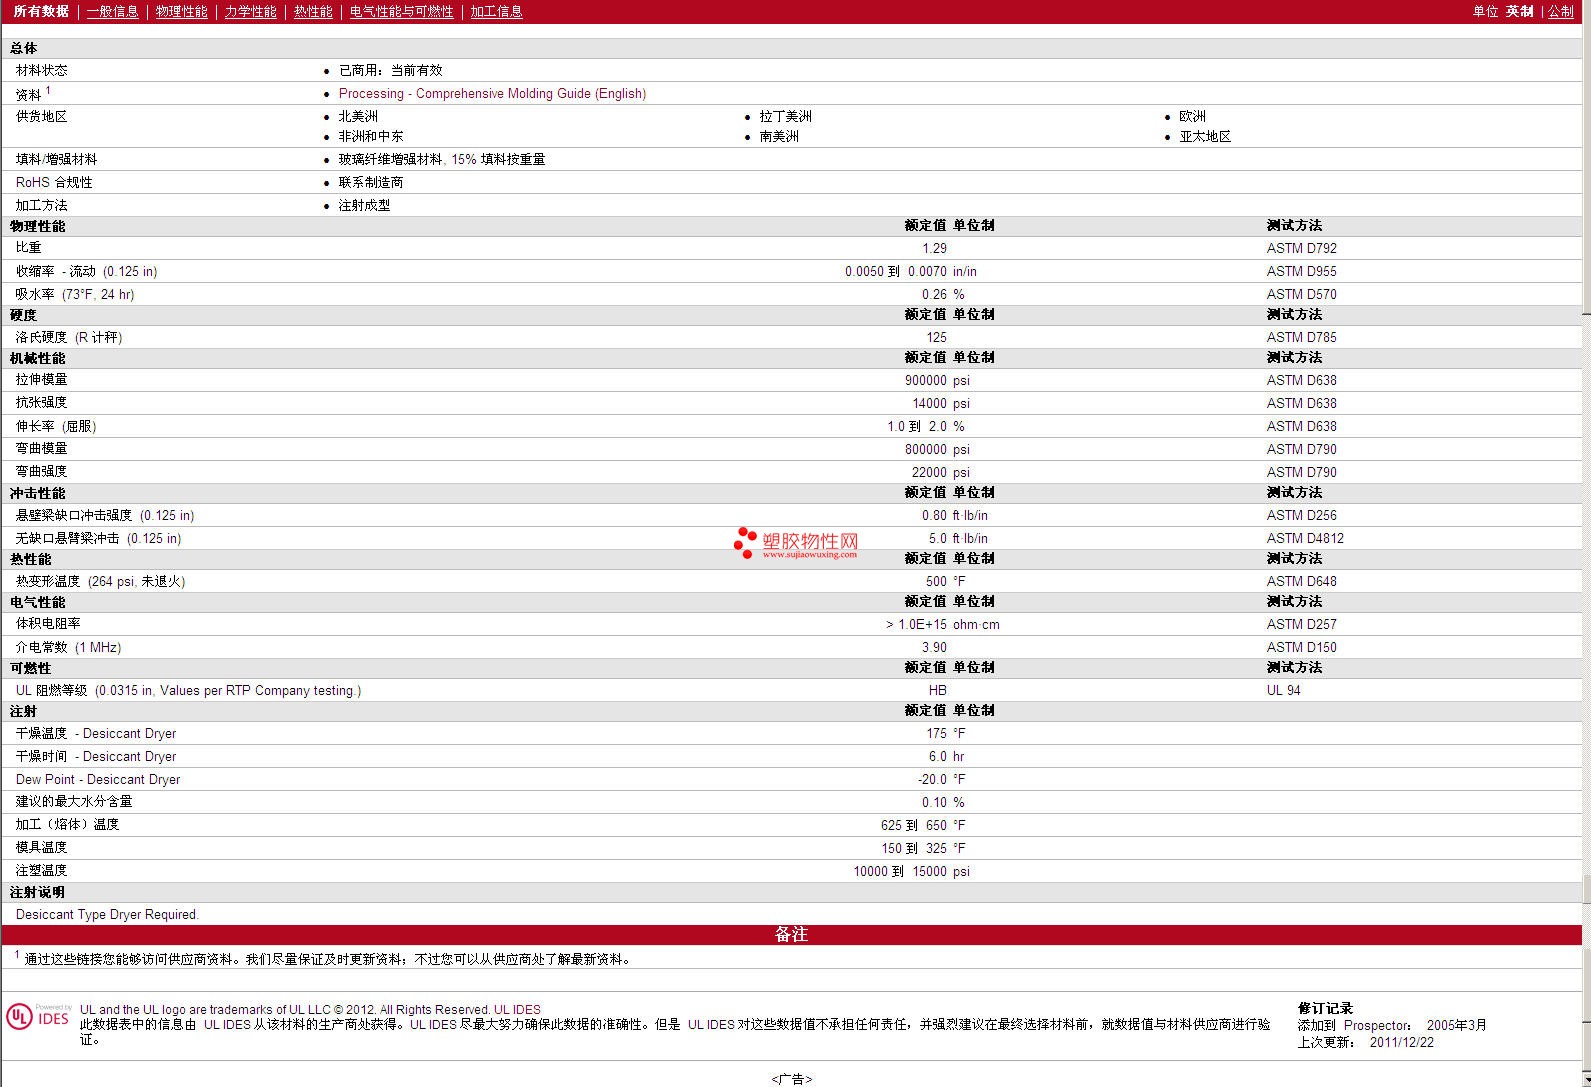Click ASTM D4812 test method
1591x1087 pixels.
coord(1305,538)
